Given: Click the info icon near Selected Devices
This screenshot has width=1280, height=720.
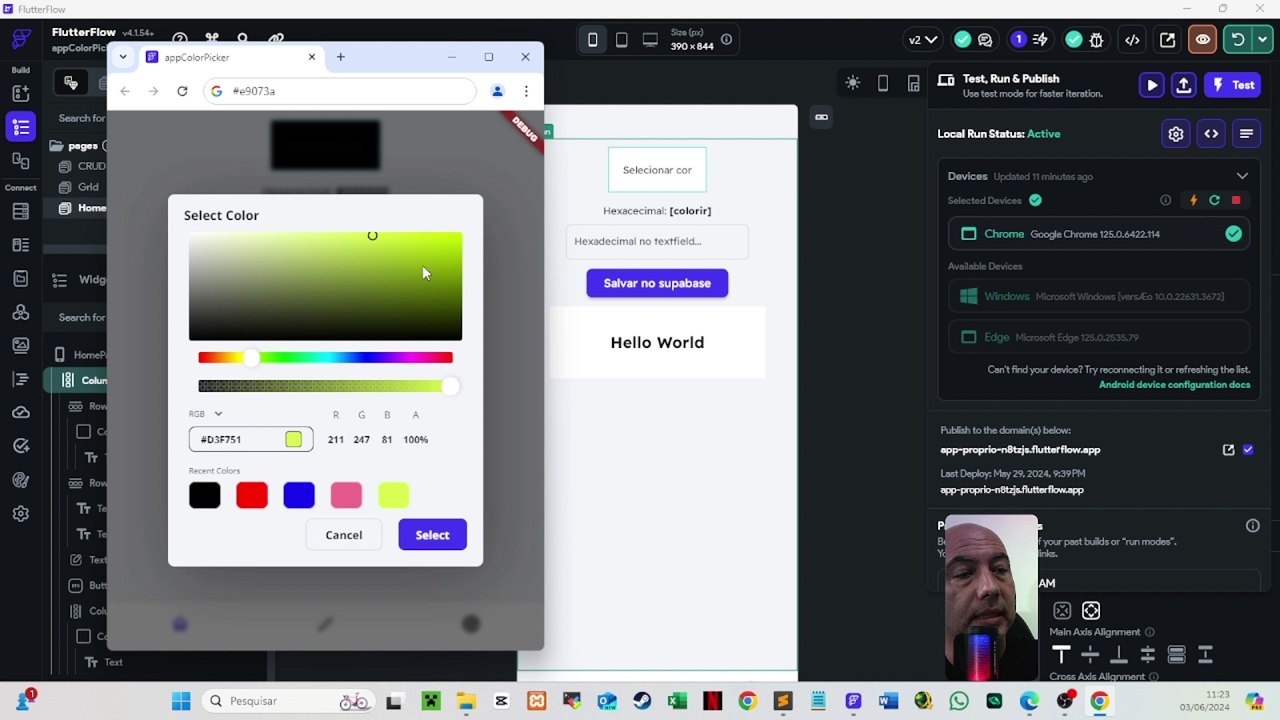Looking at the screenshot, I should (x=1165, y=200).
